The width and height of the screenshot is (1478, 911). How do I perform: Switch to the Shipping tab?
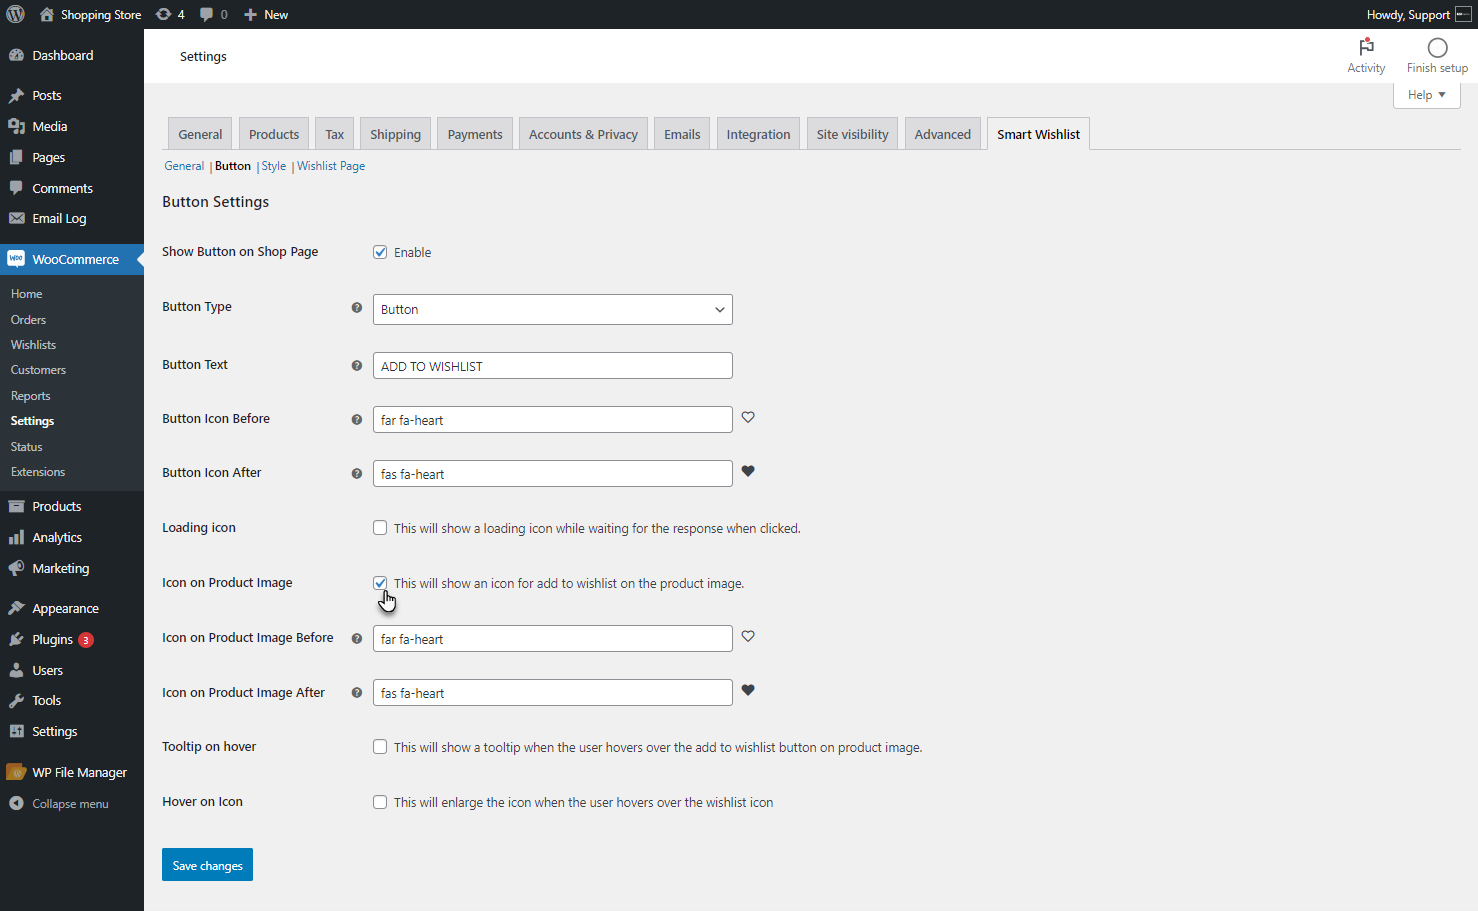[395, 134]
